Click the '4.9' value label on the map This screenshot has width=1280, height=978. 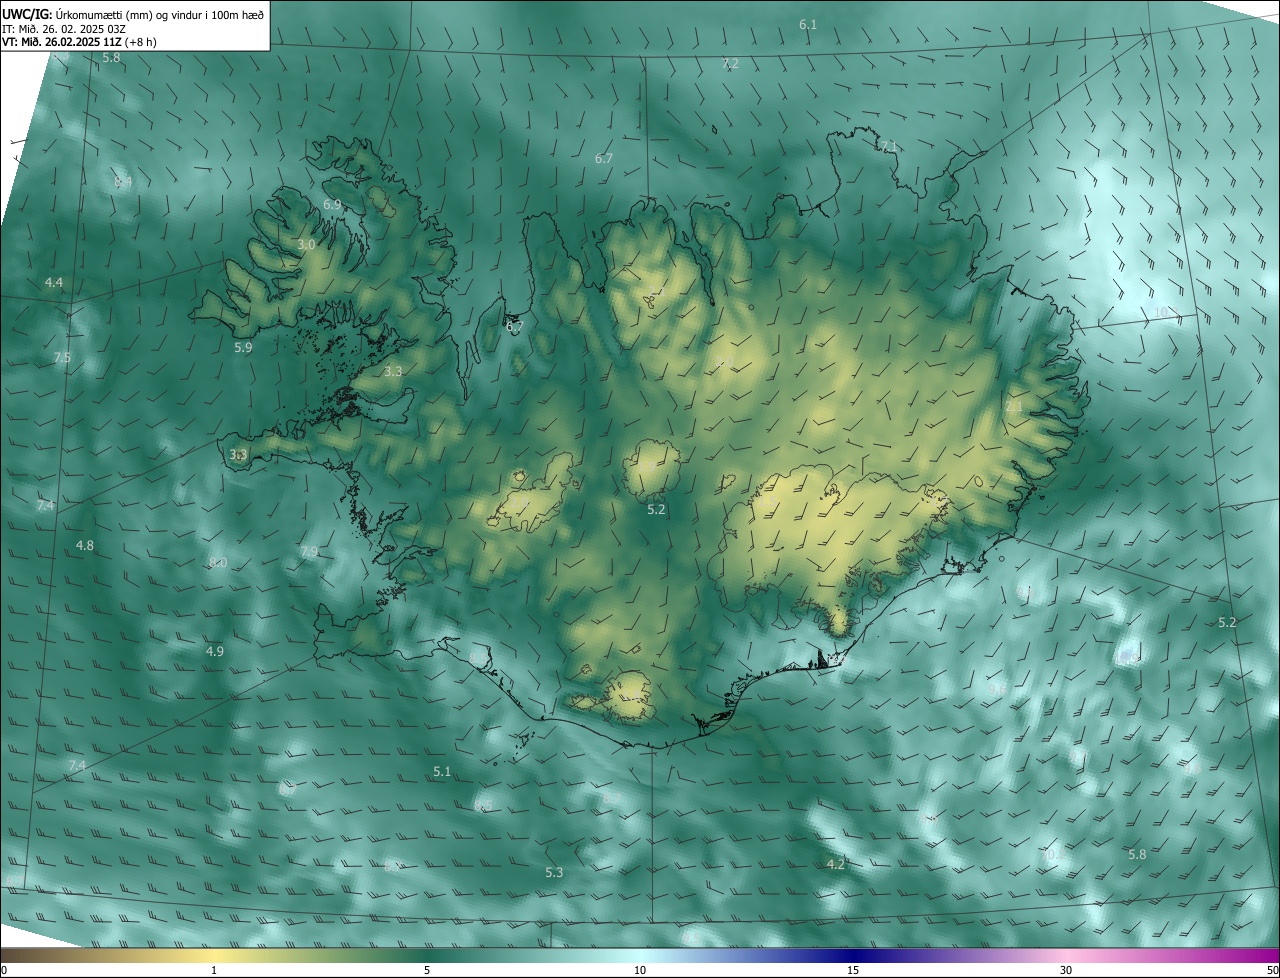[x=215, y=651]
